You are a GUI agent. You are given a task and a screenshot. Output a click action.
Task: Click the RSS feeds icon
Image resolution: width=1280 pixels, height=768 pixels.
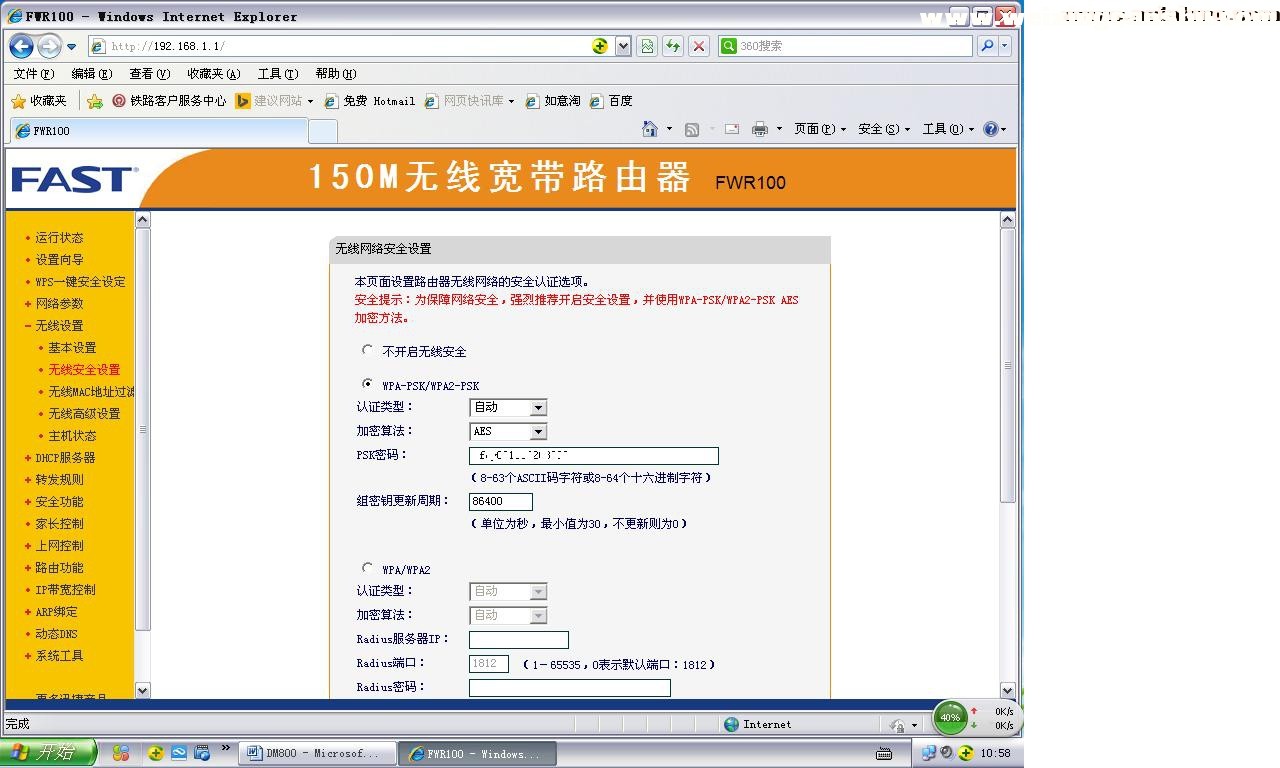pos(692,129)
